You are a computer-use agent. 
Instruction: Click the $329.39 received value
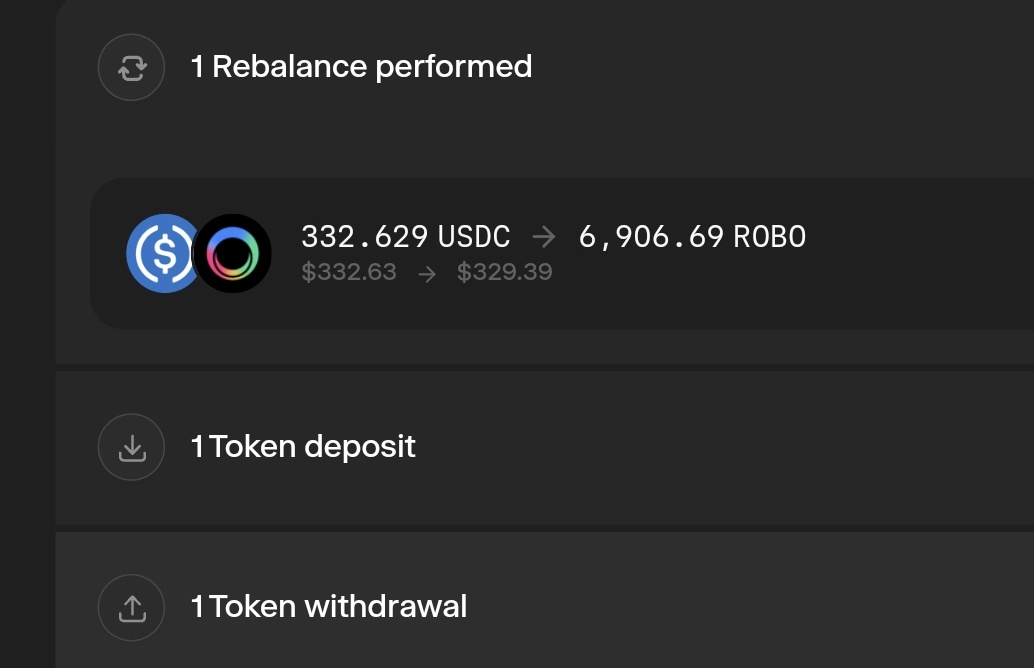point(504,272)
